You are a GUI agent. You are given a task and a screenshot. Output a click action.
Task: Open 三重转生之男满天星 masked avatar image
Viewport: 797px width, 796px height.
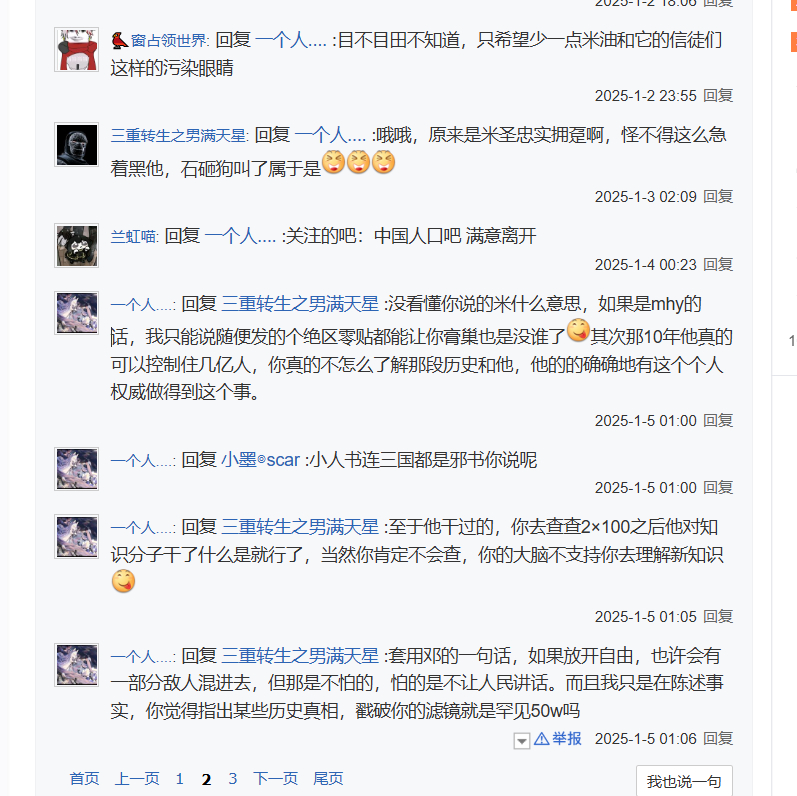77,145
